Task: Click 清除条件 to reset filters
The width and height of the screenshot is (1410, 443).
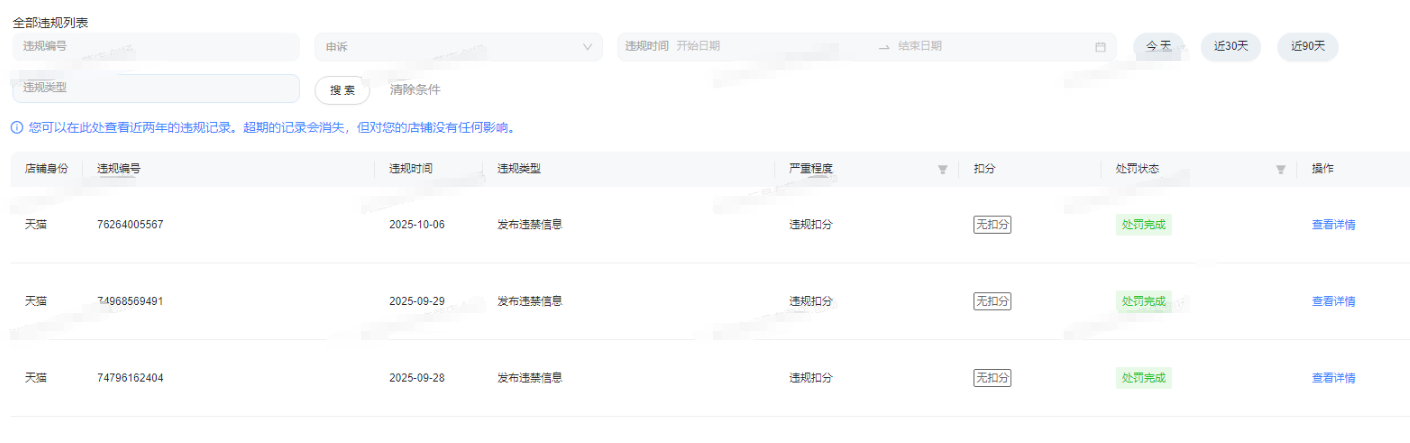Action: point(415,90)
